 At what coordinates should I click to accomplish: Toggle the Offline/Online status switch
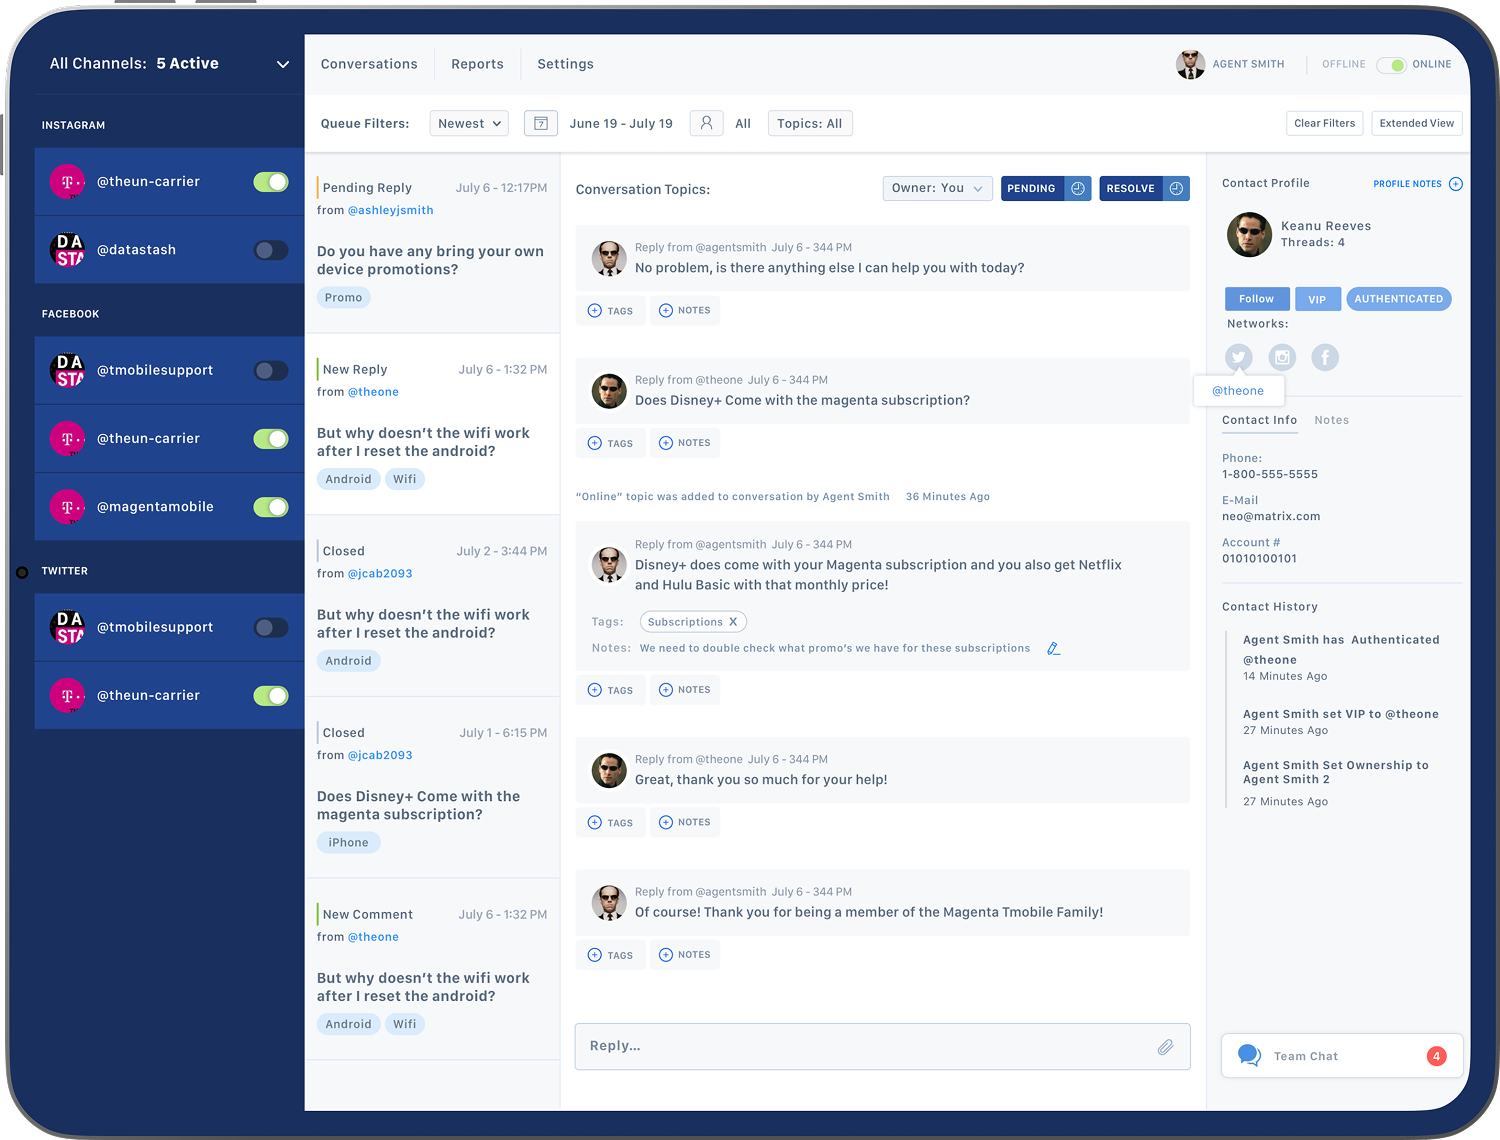pyautogui.click(x=1391, y=65)
